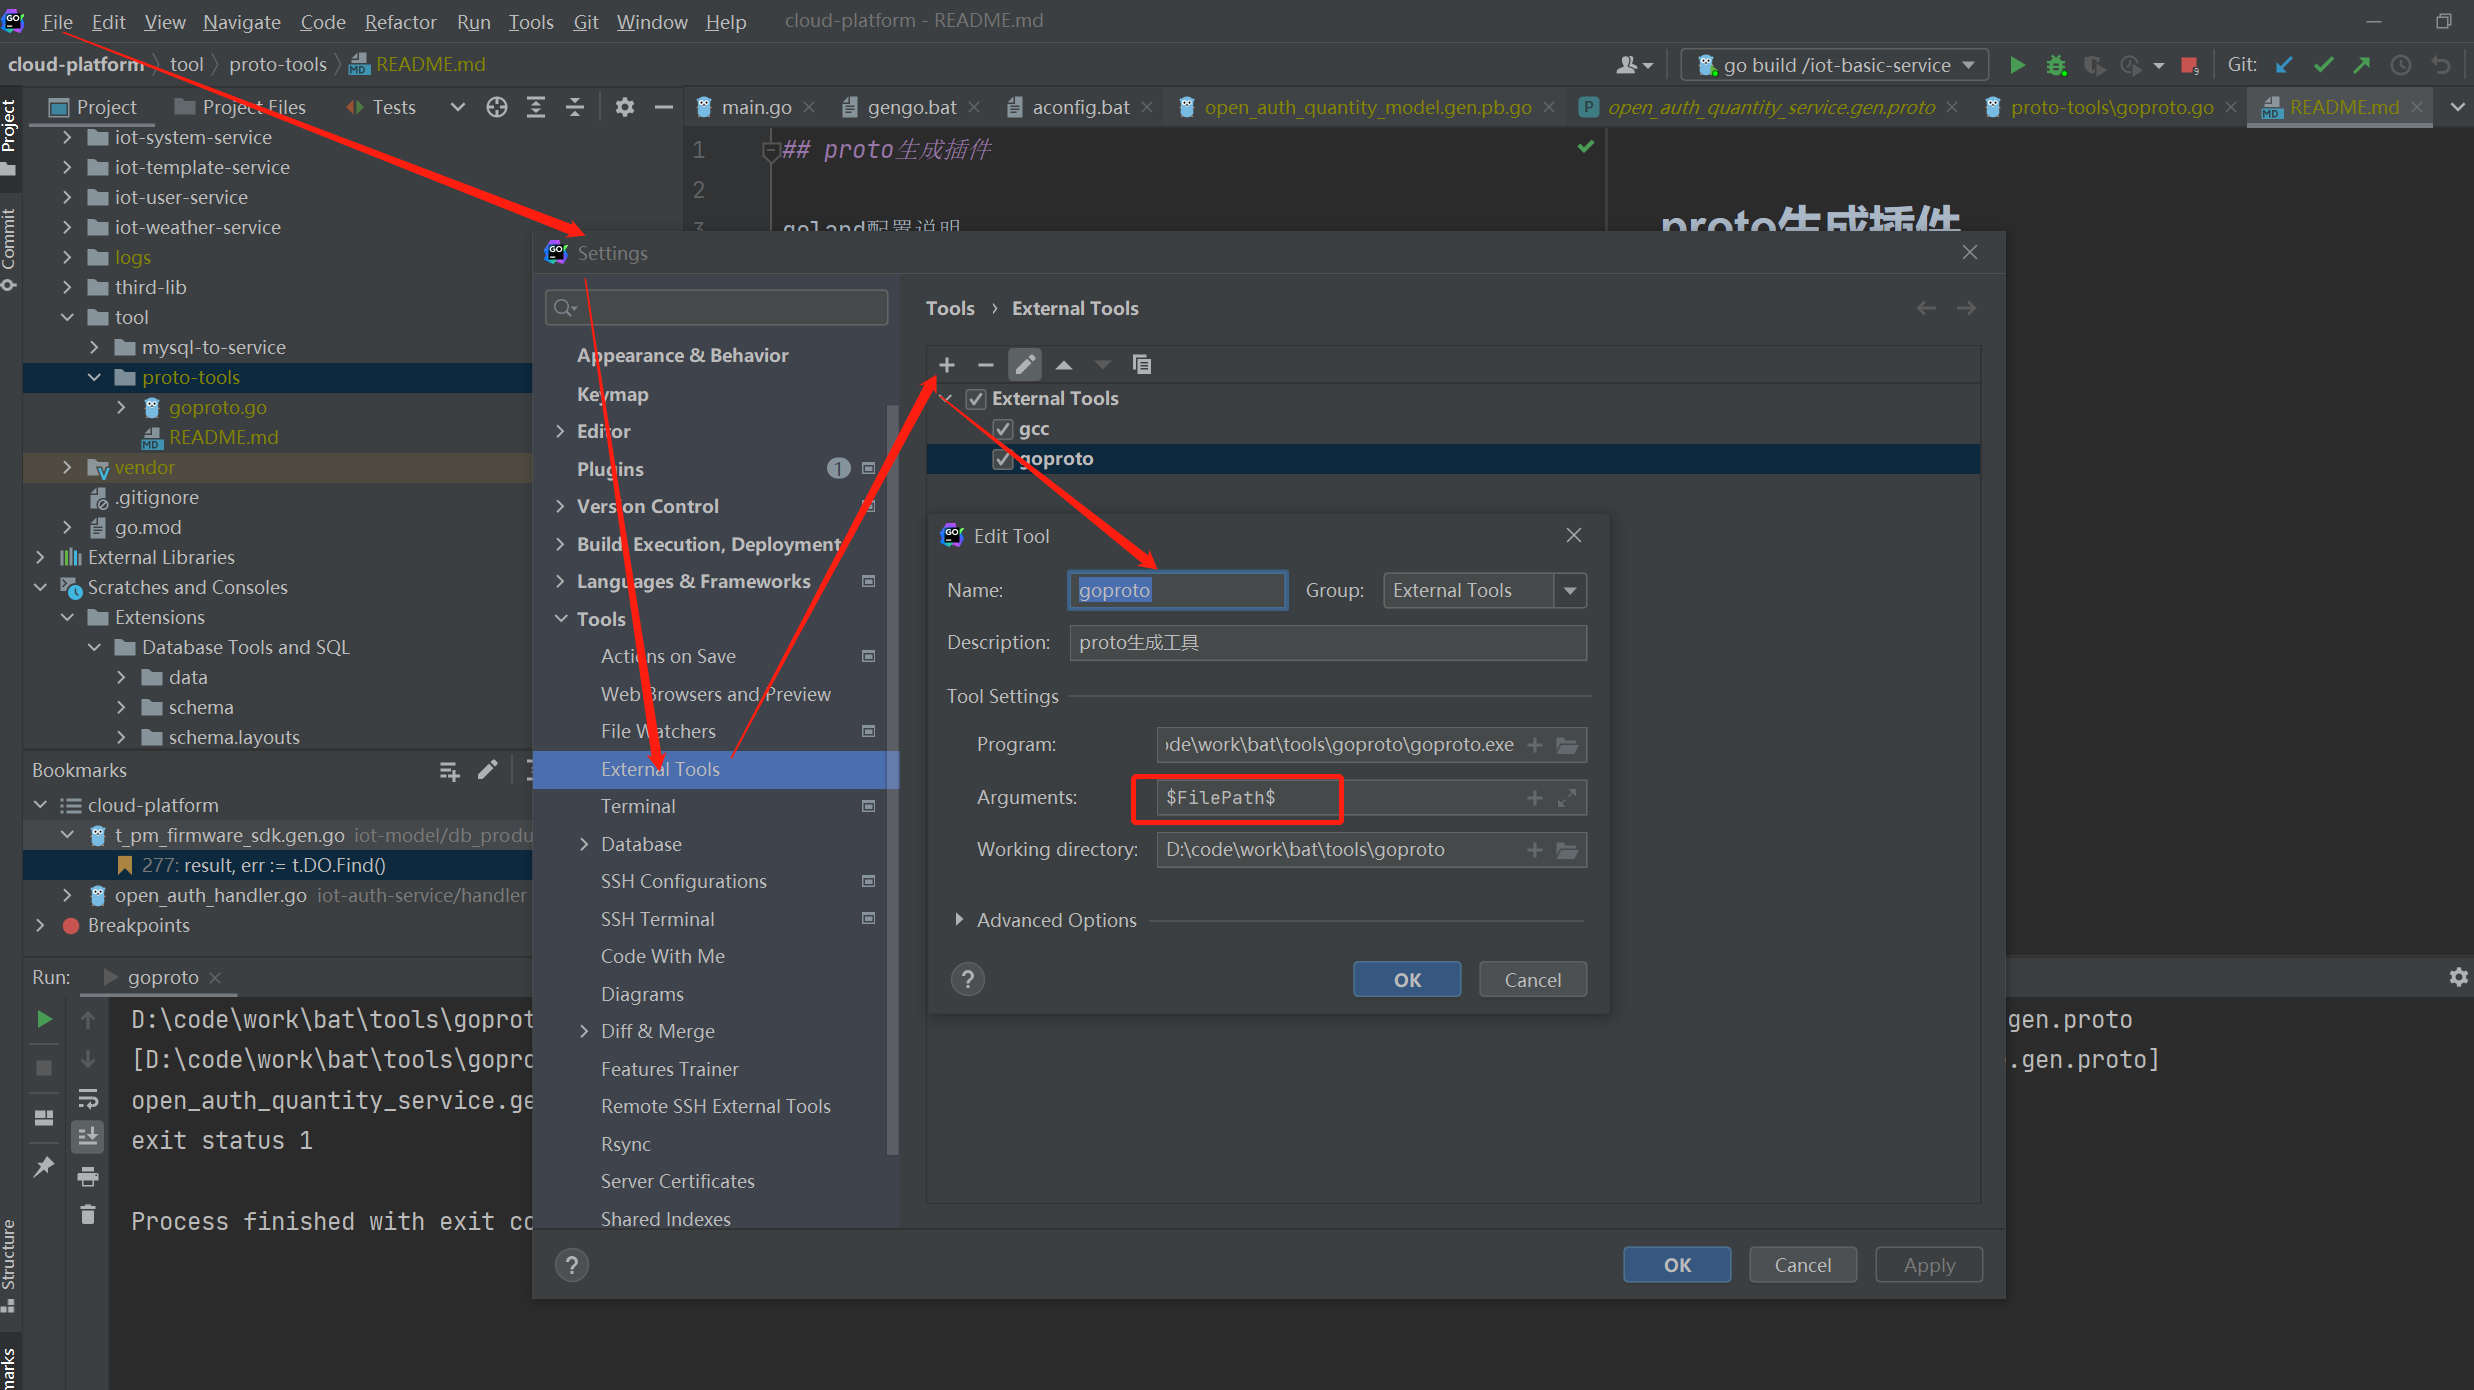Viewport: 2474px width, 1390px height.
Task: Open the Refactor menu
Action: (400, 22)
